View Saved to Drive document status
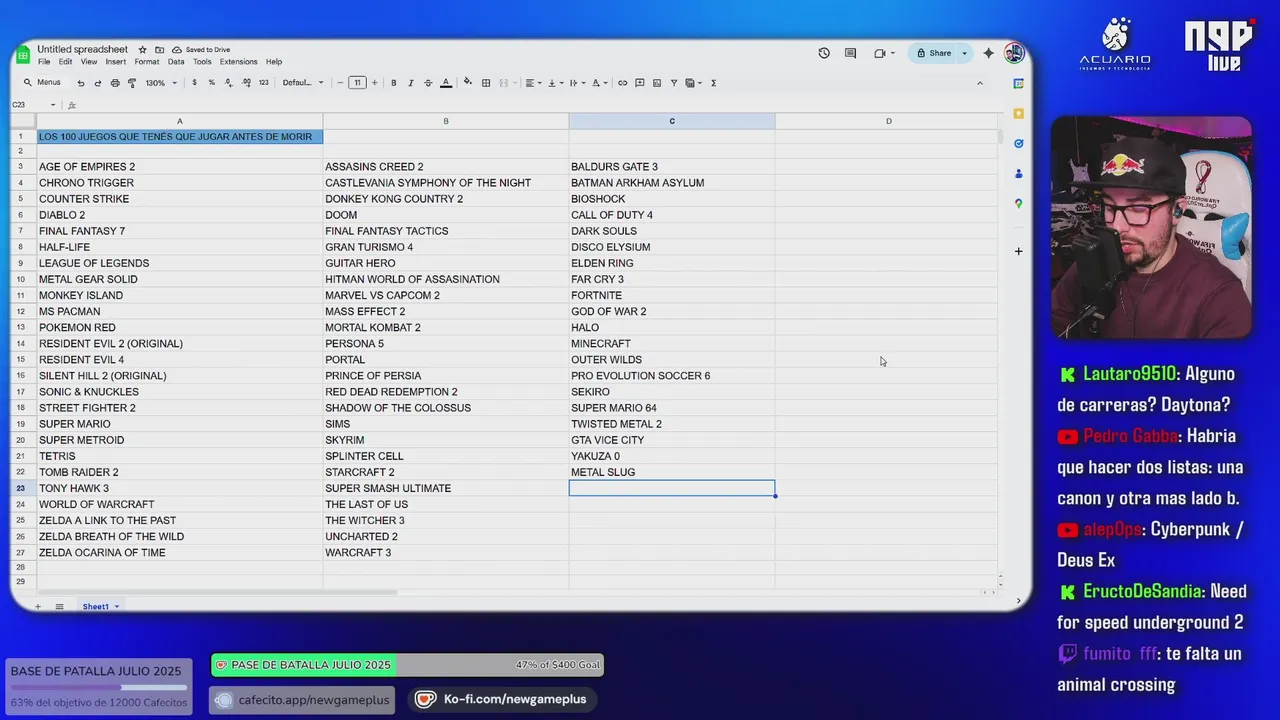This screenshot has height=720, width=1280. pyautogui.click(x=201, y=49)
